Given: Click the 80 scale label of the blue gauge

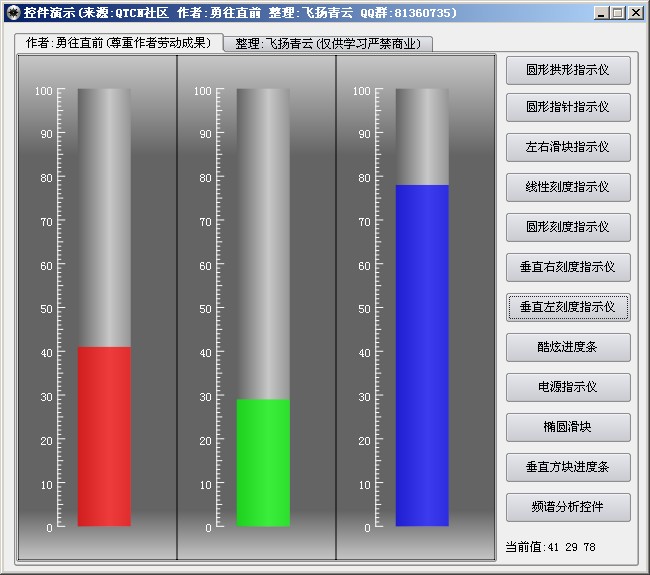Looking at the screenshot, I should [364, 178].
